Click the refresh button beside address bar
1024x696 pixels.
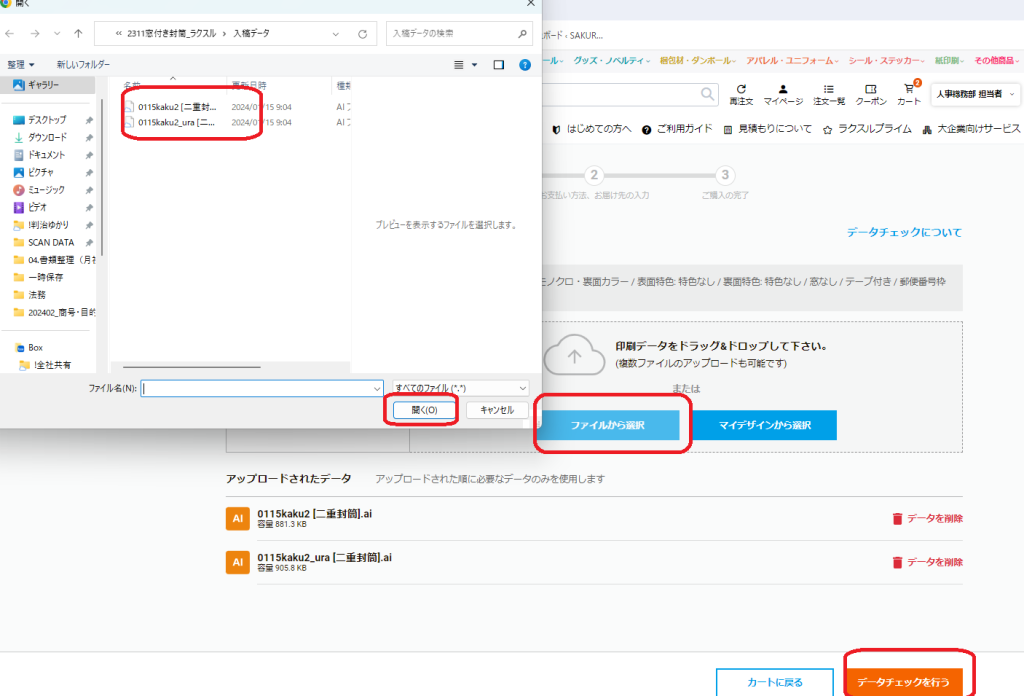tap(361, 34)
